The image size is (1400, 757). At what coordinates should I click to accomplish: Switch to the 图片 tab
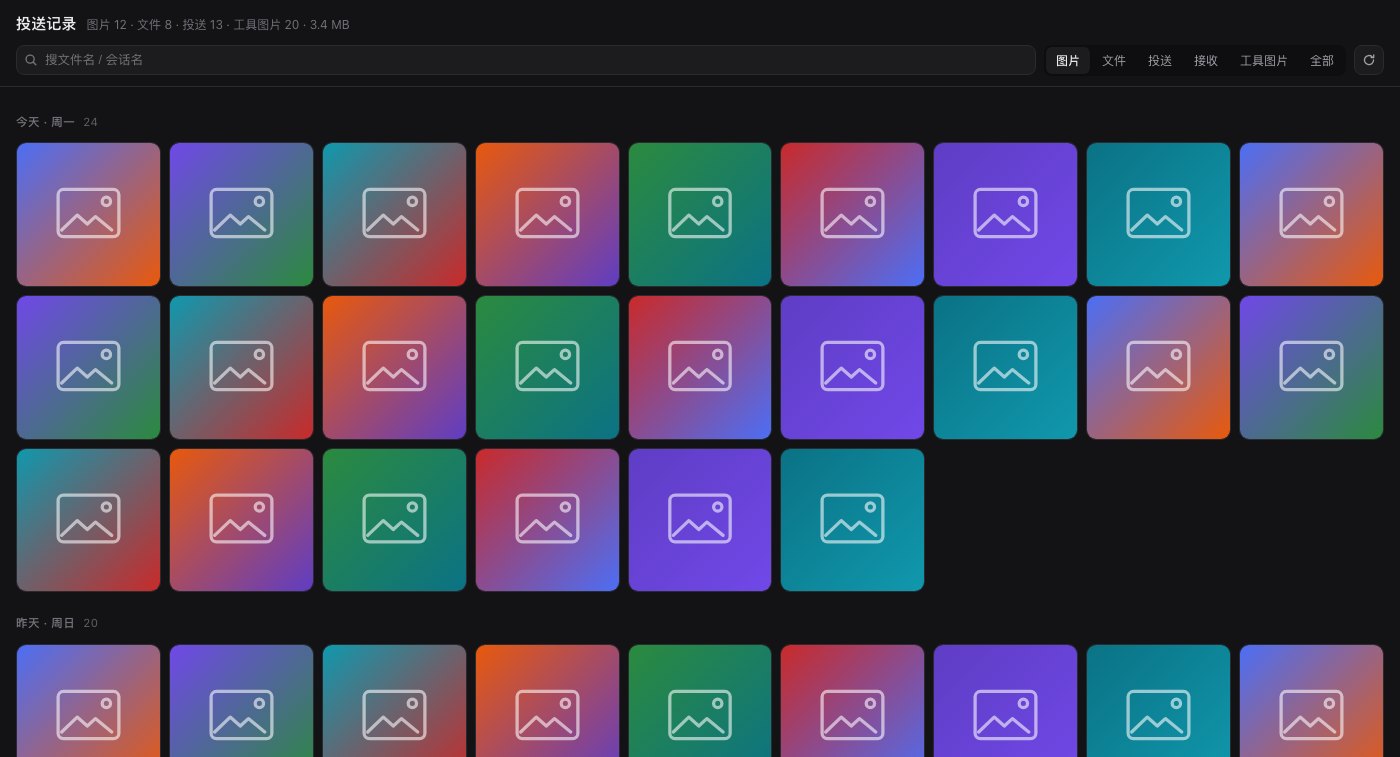(x=1068, y=61)
